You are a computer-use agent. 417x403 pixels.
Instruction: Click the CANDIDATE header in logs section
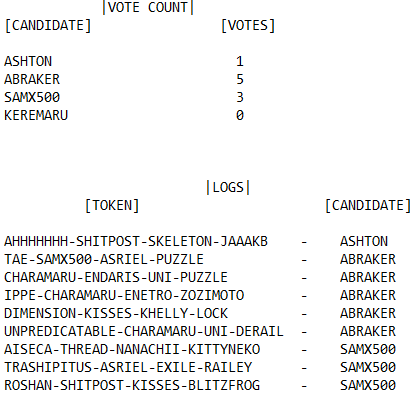pyautogui.click(x=368, y=205)
